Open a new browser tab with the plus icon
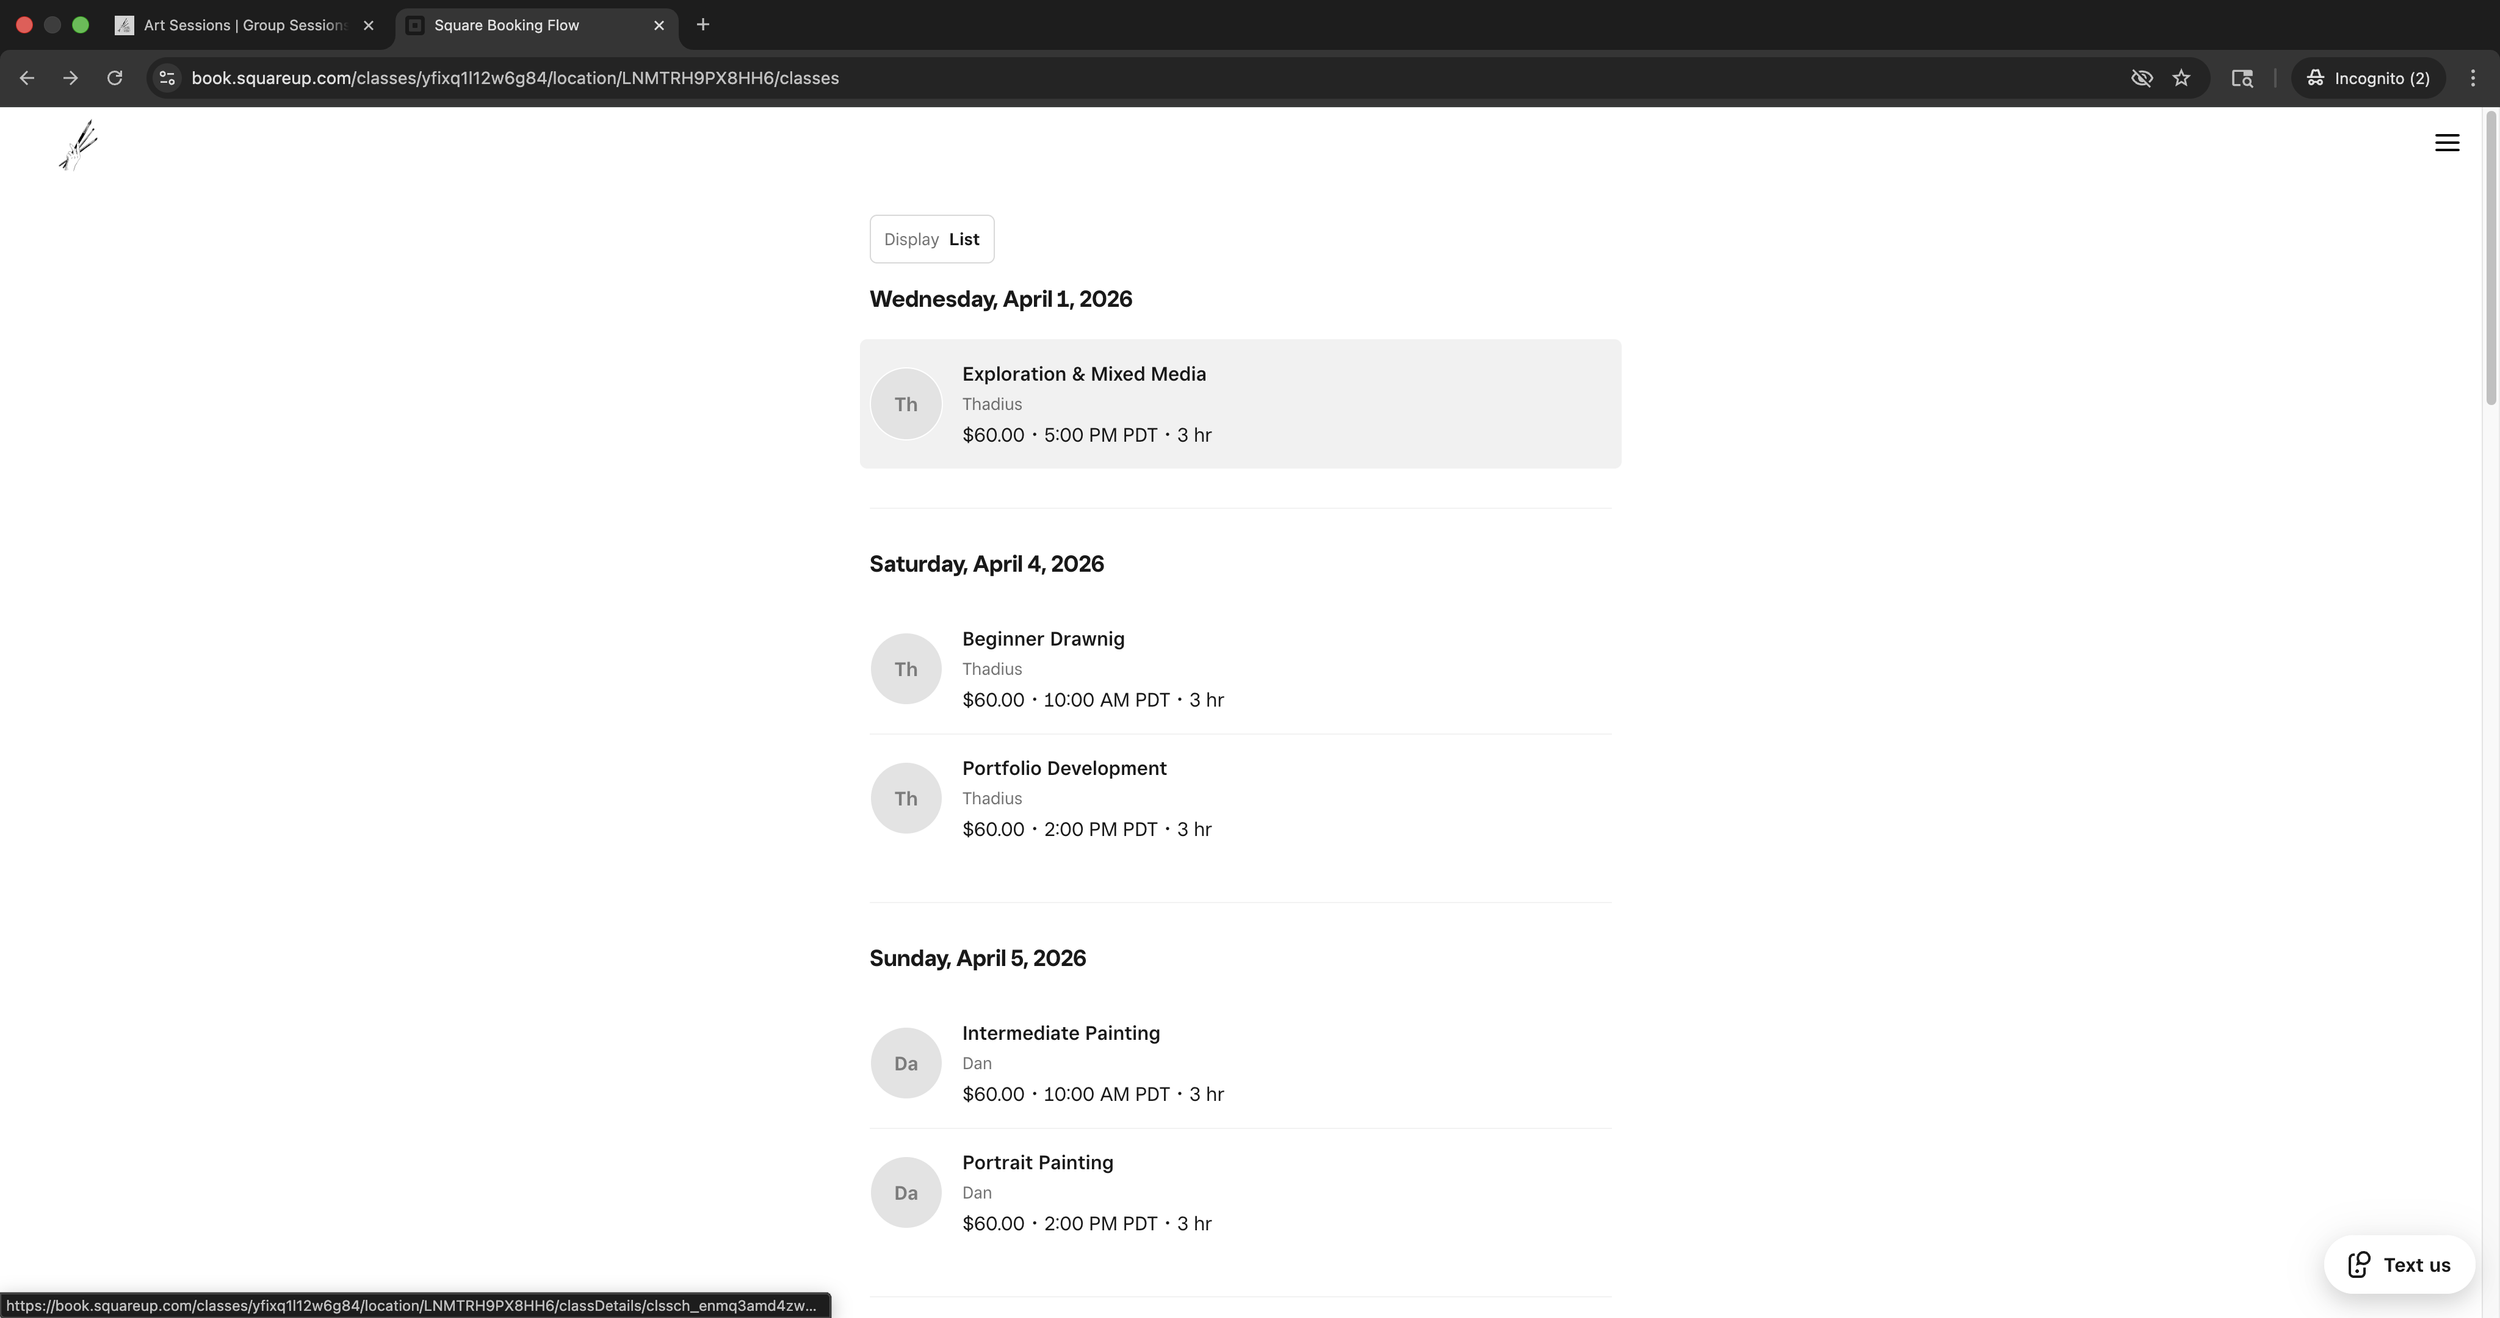The image size is (2500, 1318). coord(703,25)
